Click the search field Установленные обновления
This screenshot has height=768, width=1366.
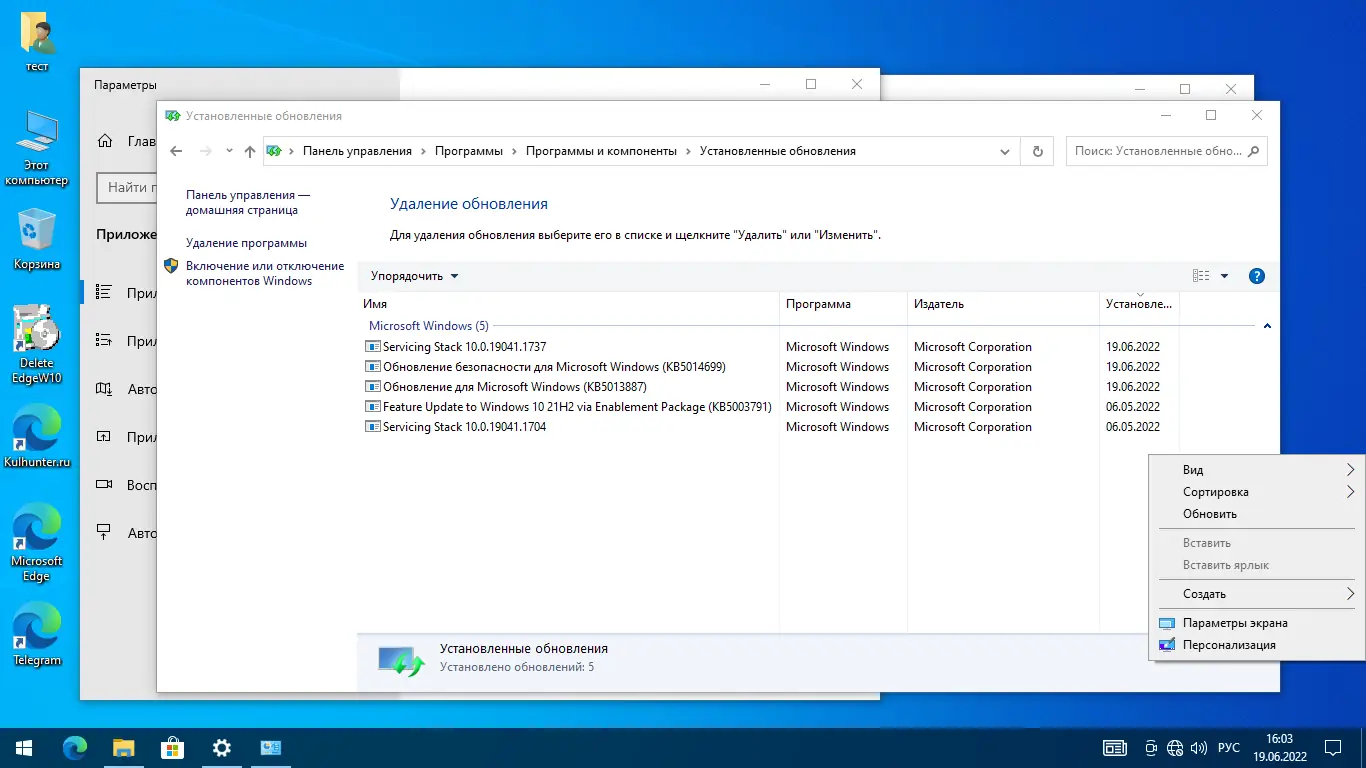click(1166, 151)
